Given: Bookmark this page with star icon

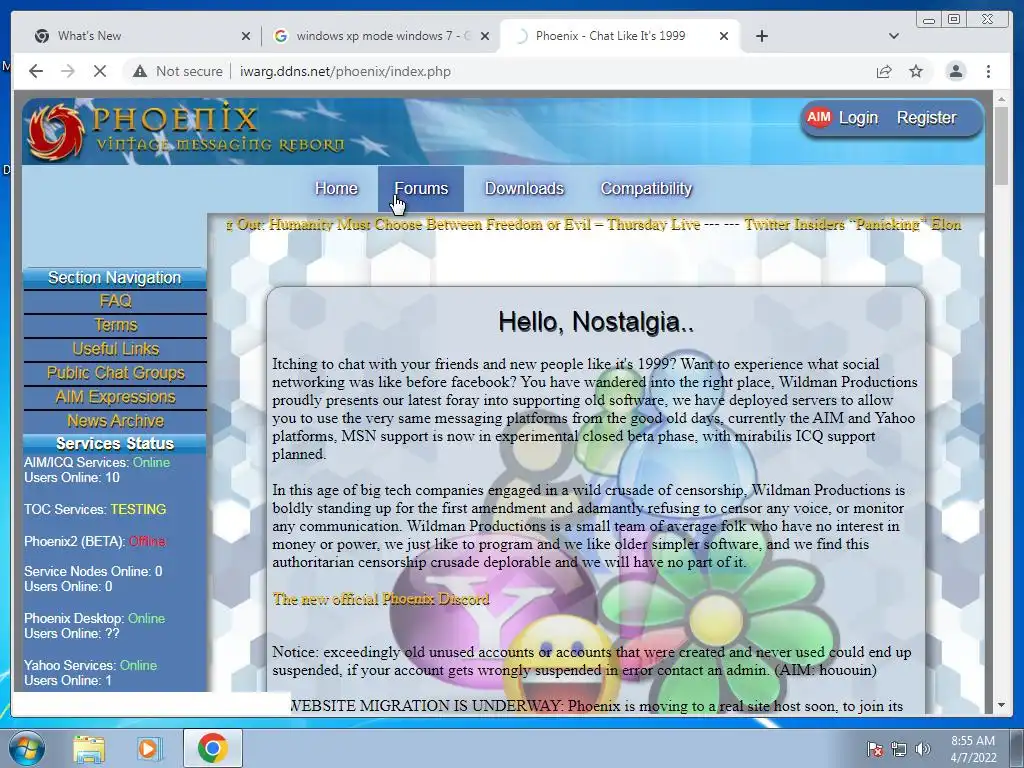Looking at the screenshot, I should (916, 71).
